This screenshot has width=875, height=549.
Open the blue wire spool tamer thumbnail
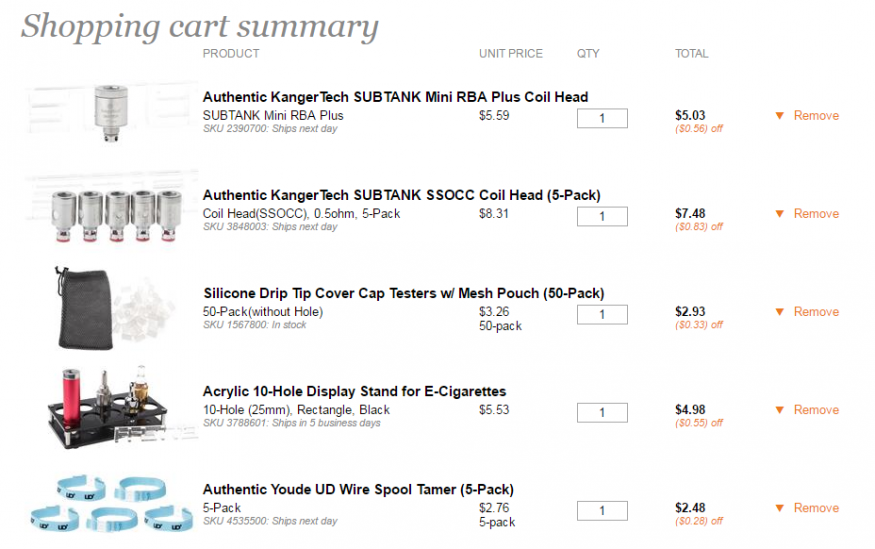point(110,505)
